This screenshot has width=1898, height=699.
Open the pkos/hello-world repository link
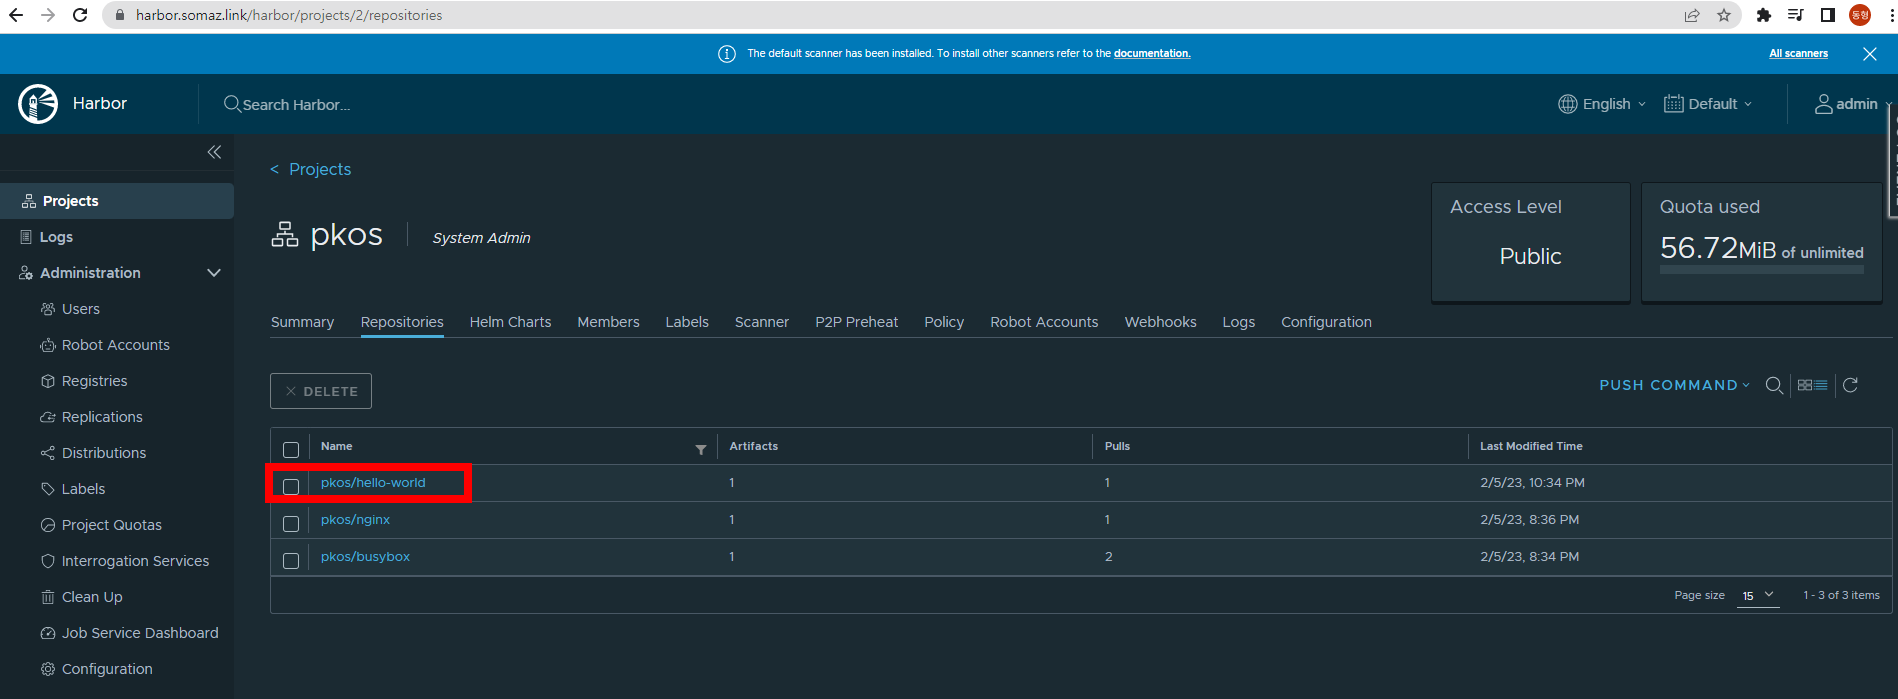(373, 482)
